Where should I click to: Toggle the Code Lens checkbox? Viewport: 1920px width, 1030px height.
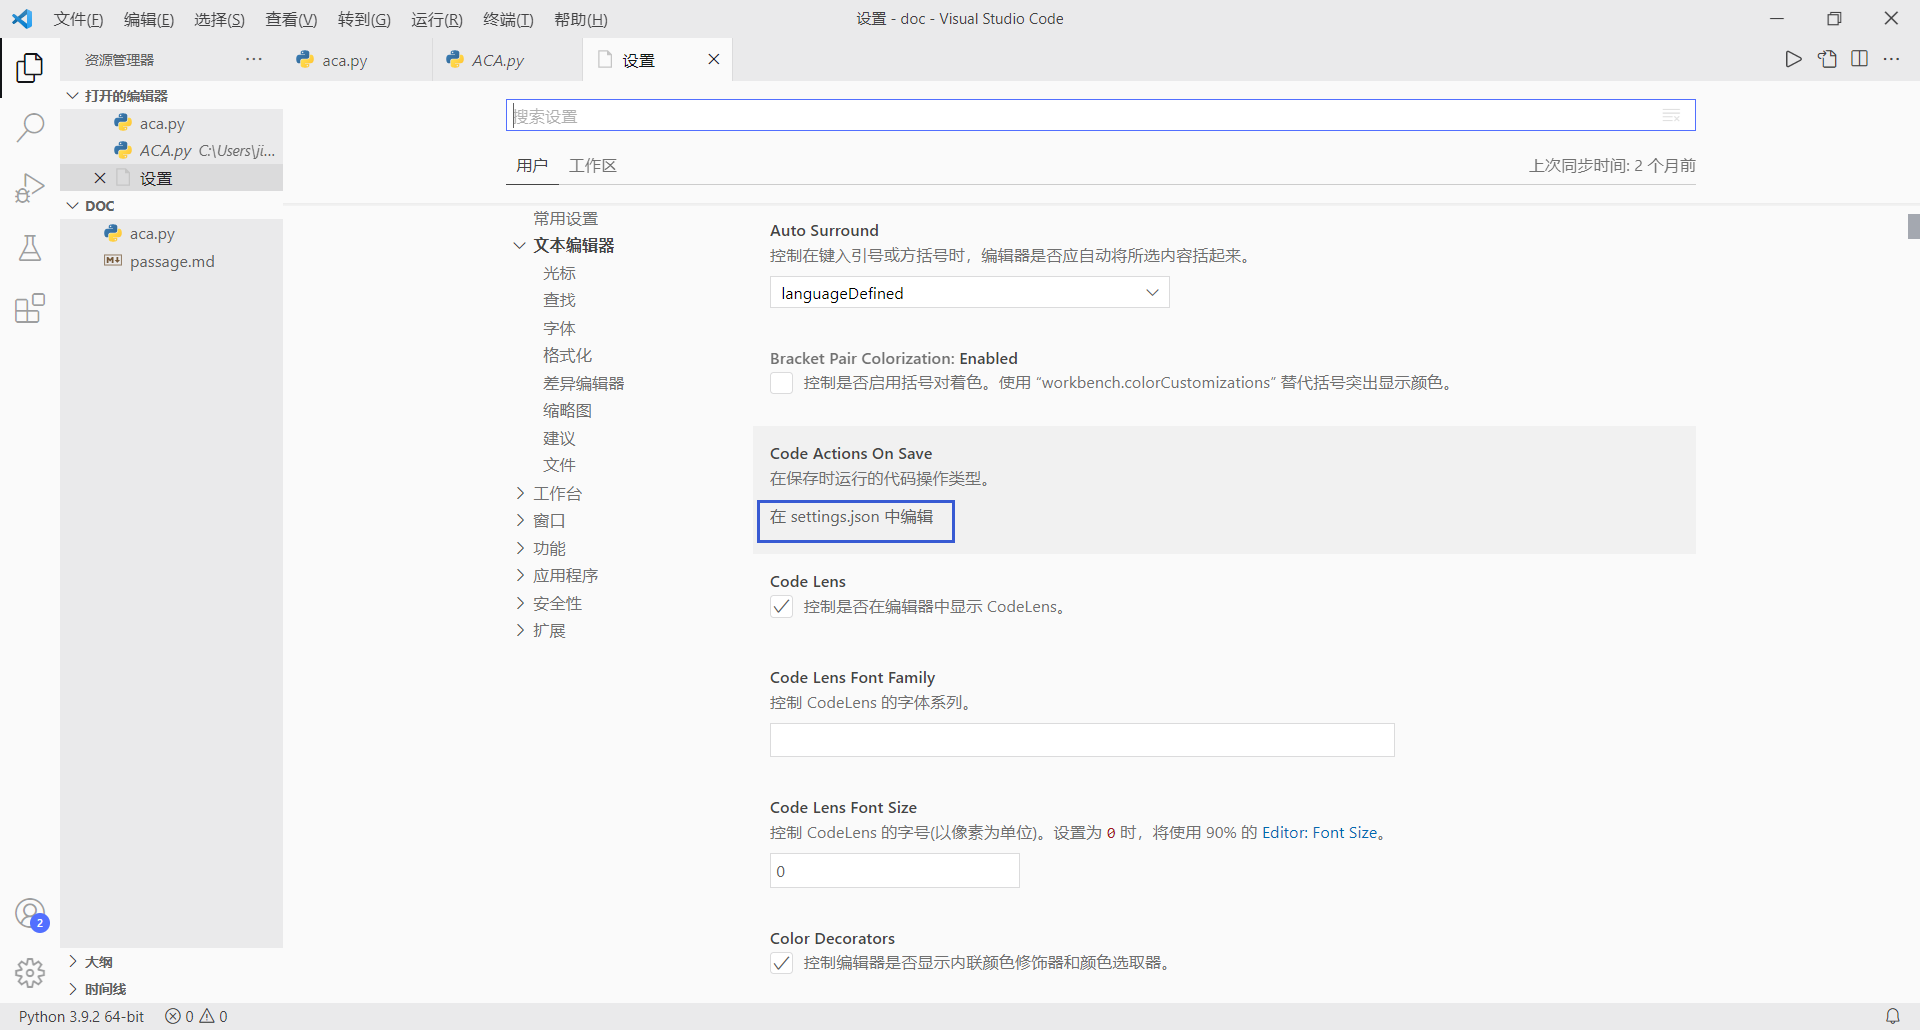pyautogui.click(x=782, y=607)
